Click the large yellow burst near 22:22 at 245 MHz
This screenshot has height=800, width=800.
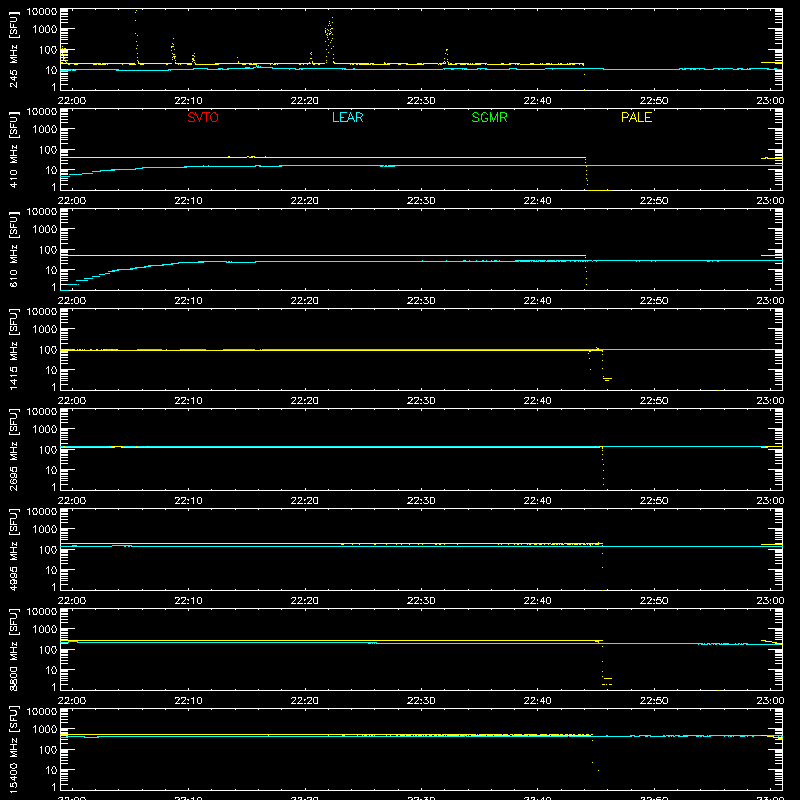coord(330,40)
